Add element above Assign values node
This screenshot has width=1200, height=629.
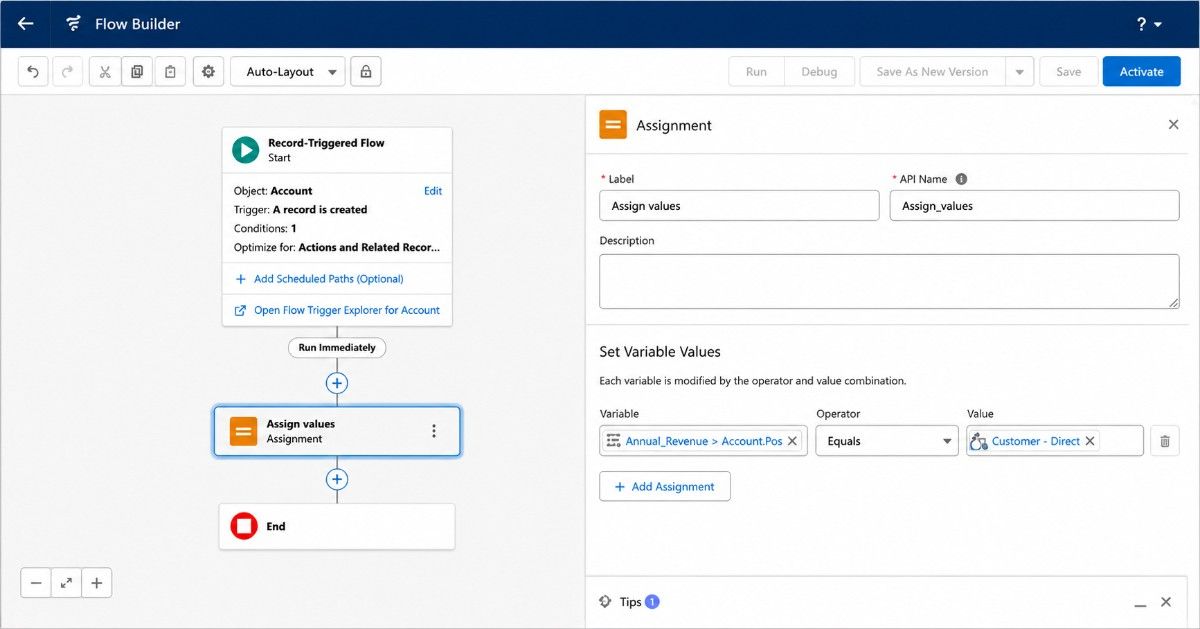coord(337,383)
